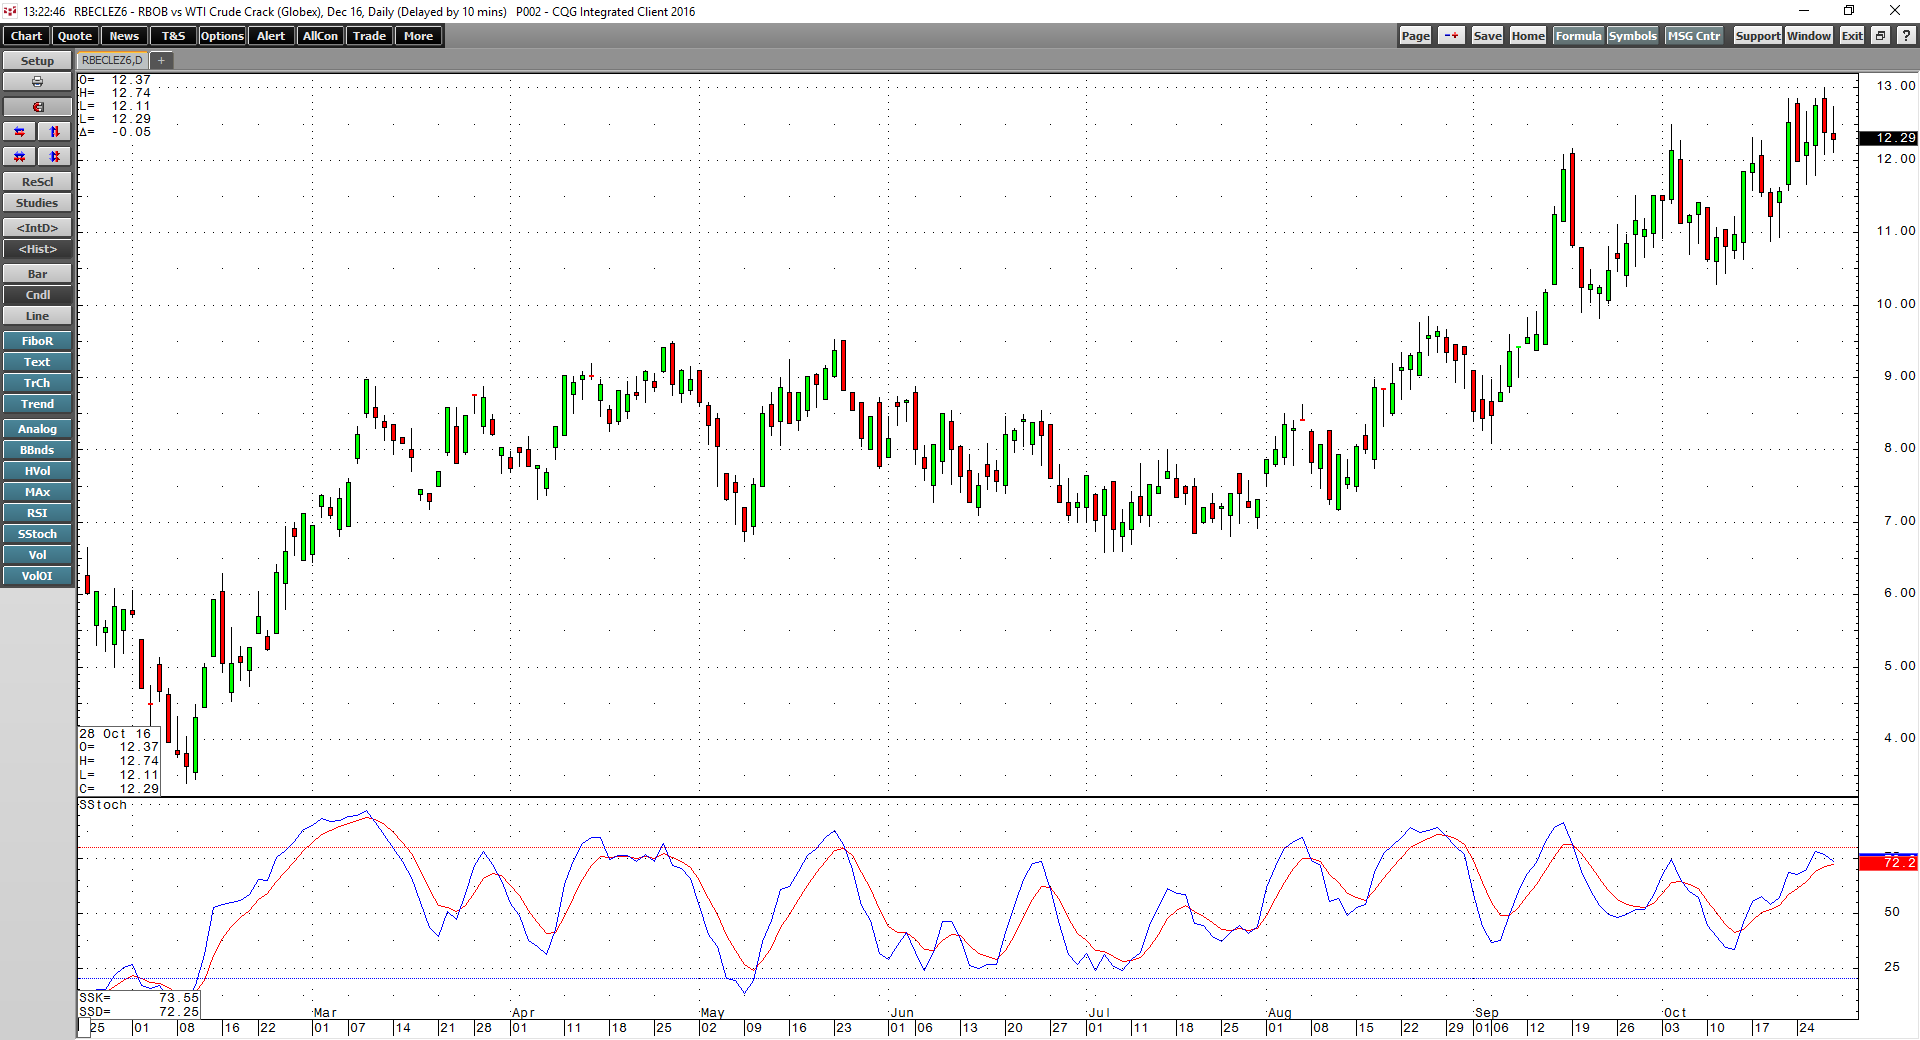Open the News menu

124,36
